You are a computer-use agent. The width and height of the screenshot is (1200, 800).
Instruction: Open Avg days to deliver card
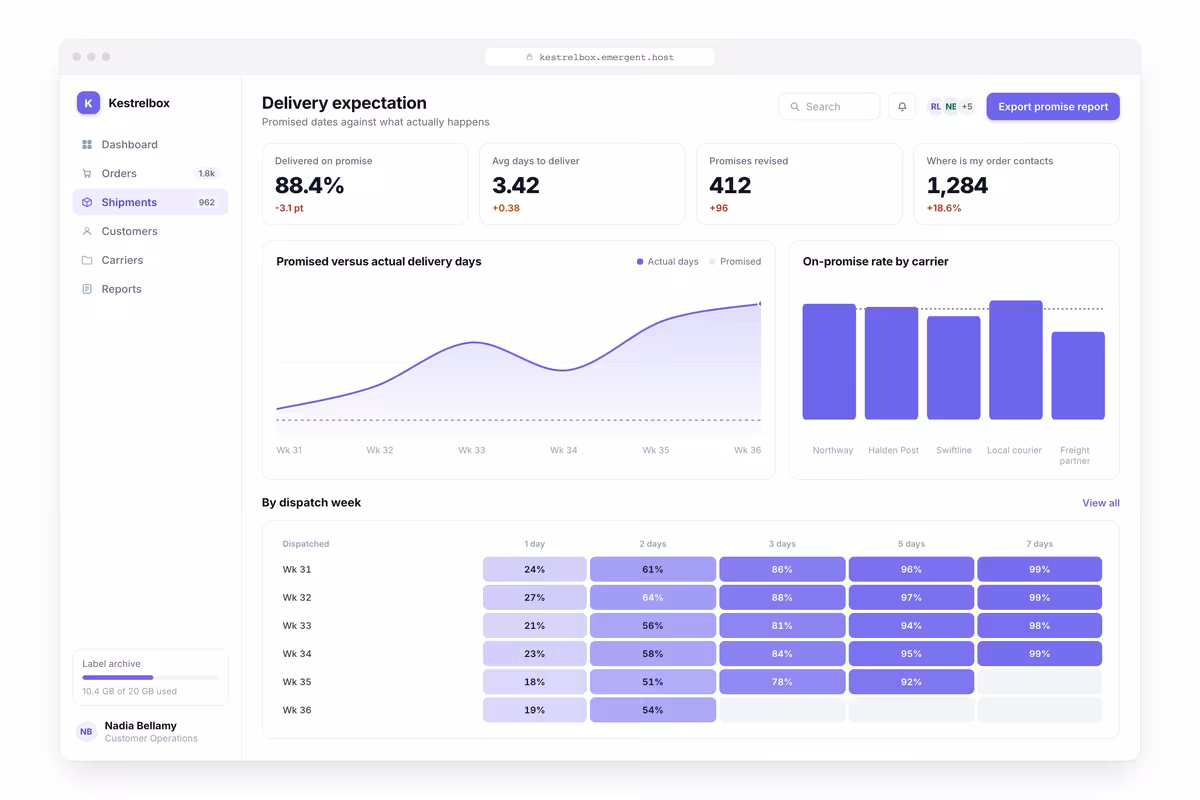[x=582, y=184]
